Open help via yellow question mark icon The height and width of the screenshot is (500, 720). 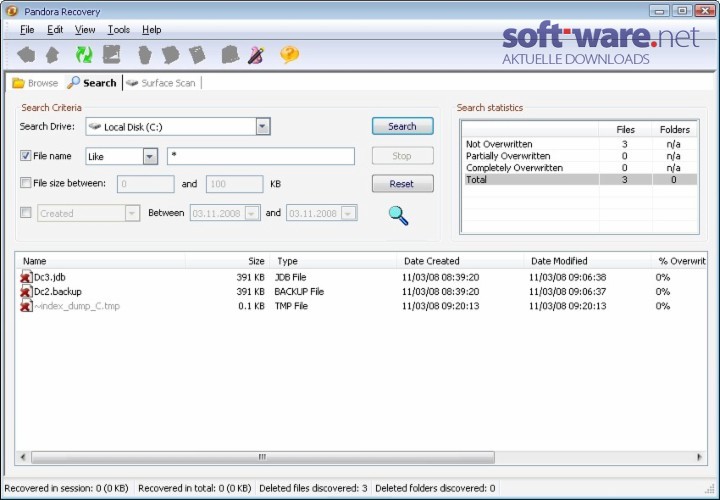(x=289, y=55)
